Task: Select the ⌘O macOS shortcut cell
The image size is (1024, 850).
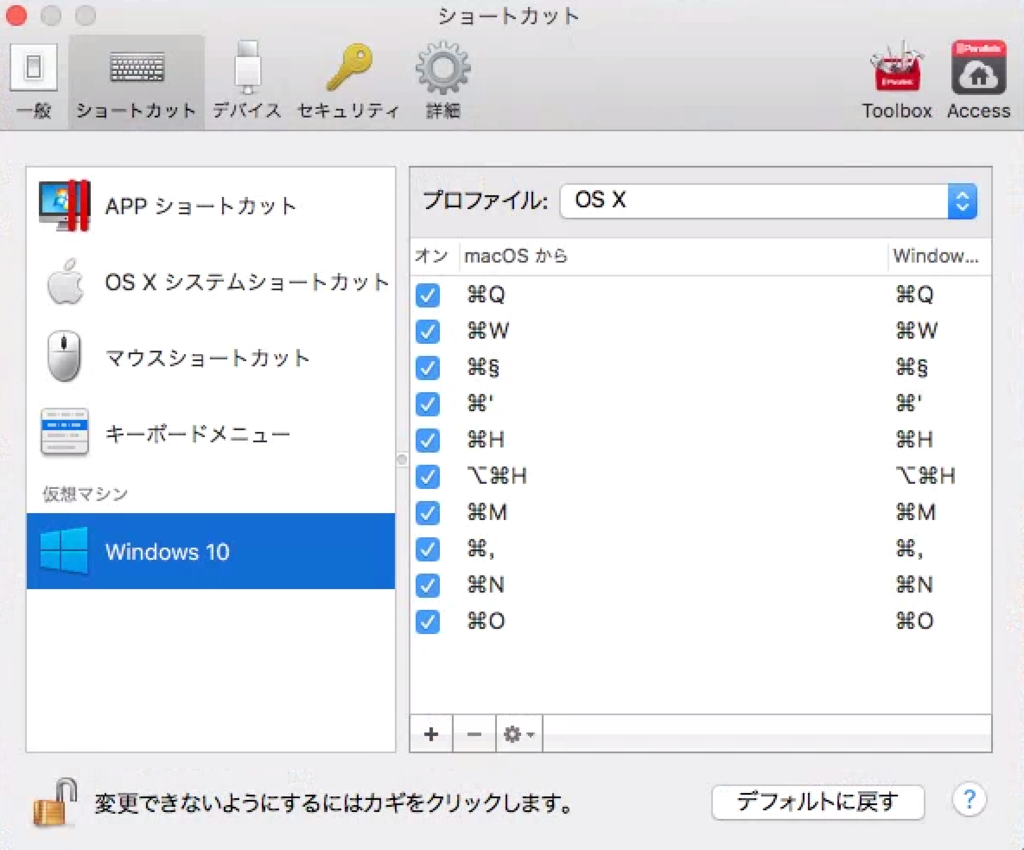Action: (486, 622)
